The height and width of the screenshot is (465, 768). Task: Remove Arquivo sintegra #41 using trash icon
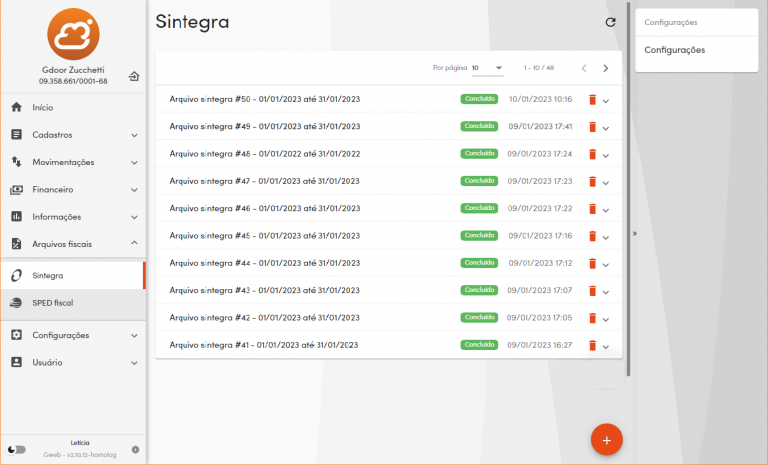[x=592, y=345]
